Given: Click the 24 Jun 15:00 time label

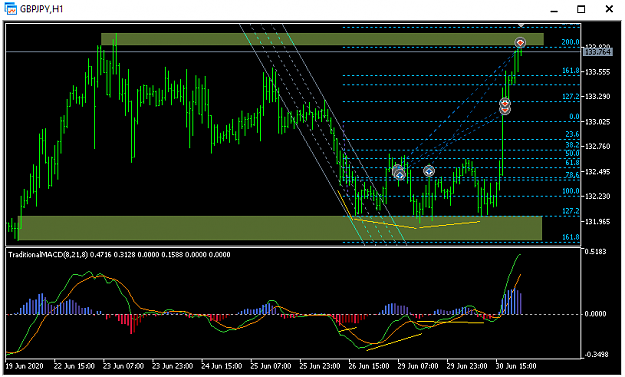Looking at the screenshot, I should pos(222,366).
